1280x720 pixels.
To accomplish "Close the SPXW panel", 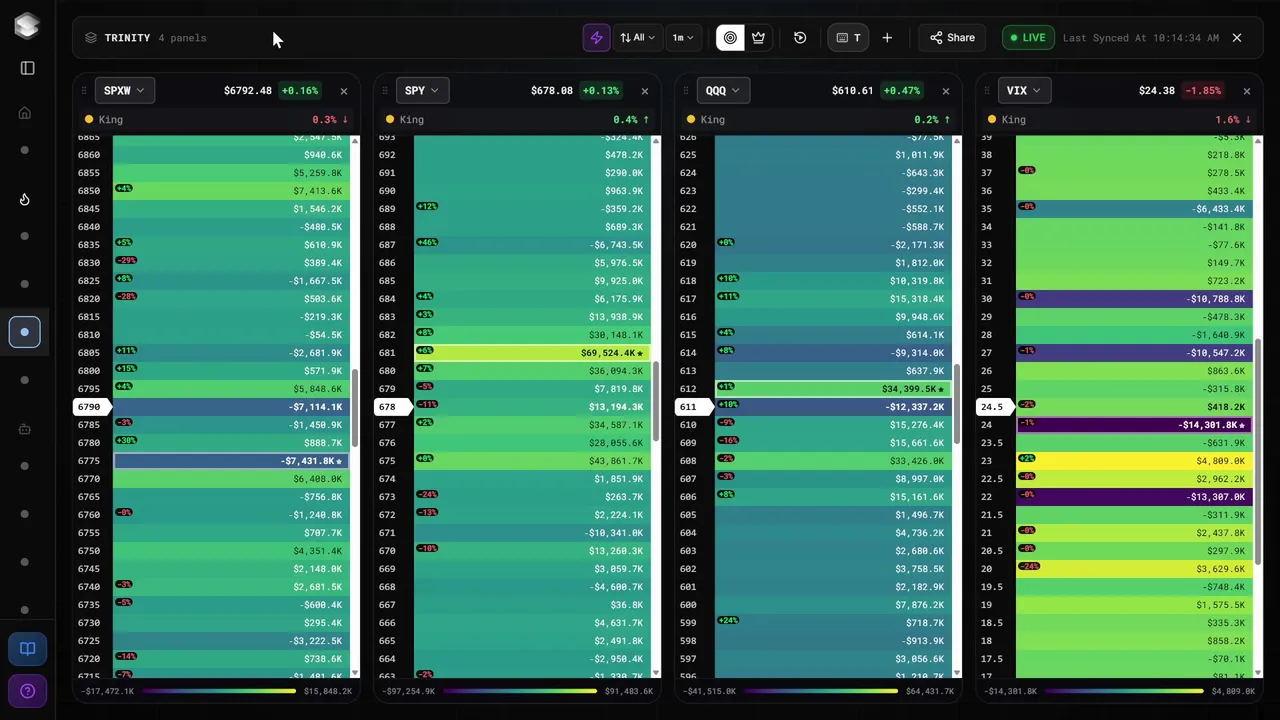I will click(x=344, y=91).
